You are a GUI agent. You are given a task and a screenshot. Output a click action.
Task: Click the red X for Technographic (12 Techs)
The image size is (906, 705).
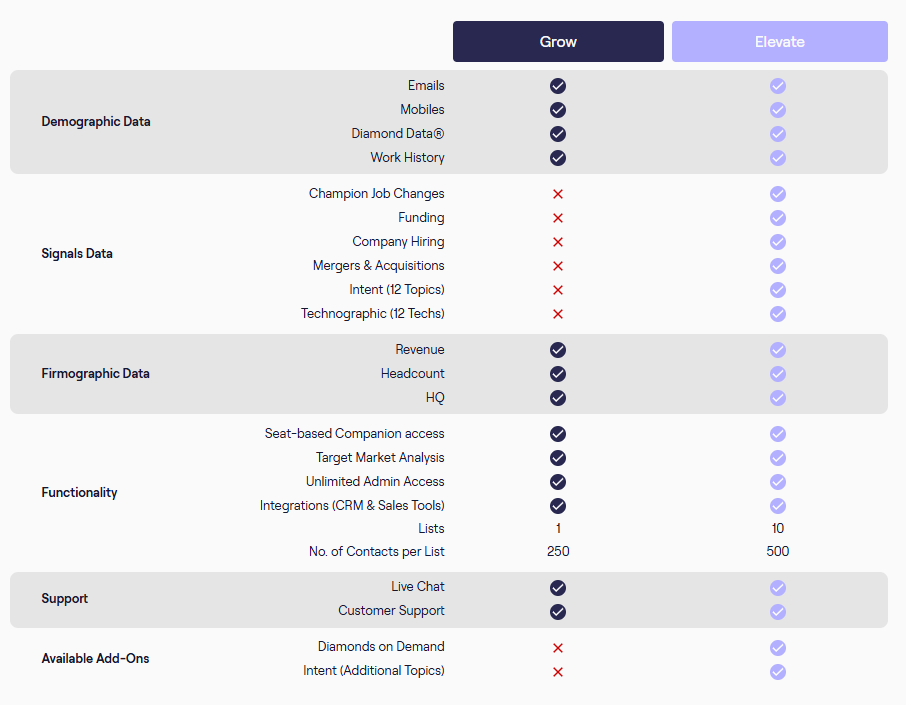pyautogui.click(x=558, y=314)
